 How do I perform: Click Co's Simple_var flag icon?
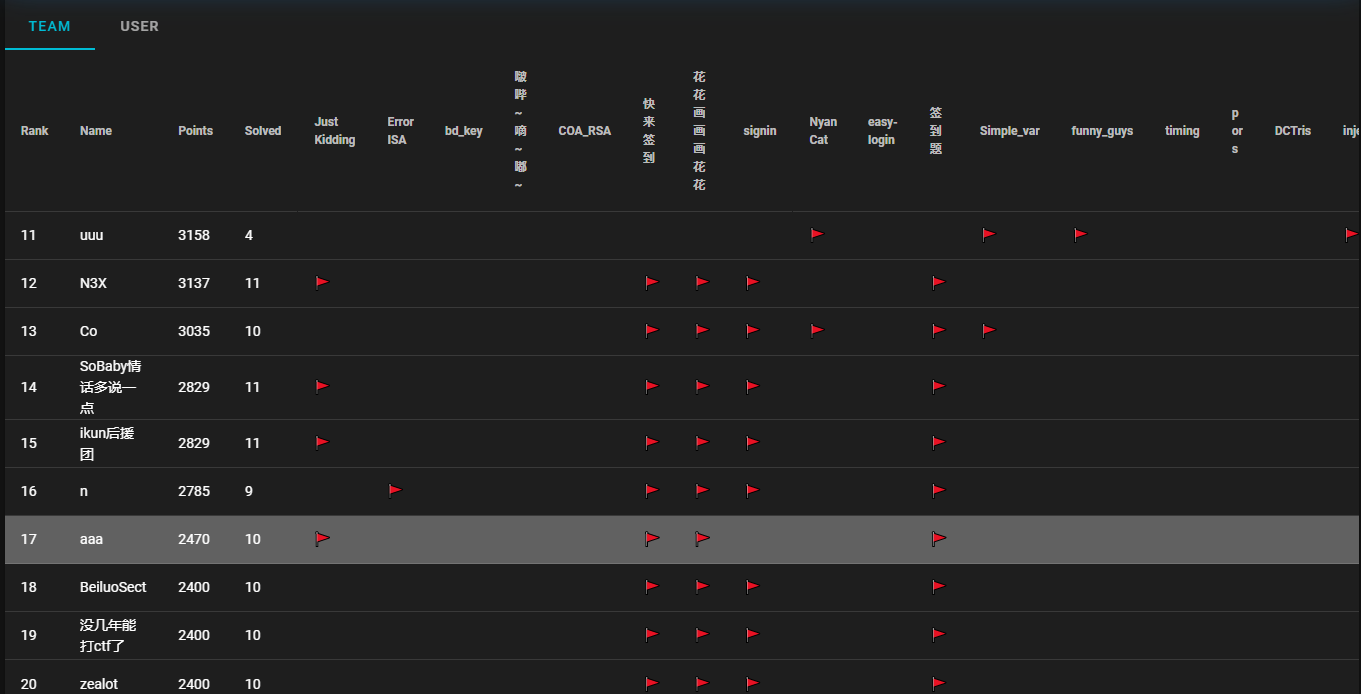988,330
